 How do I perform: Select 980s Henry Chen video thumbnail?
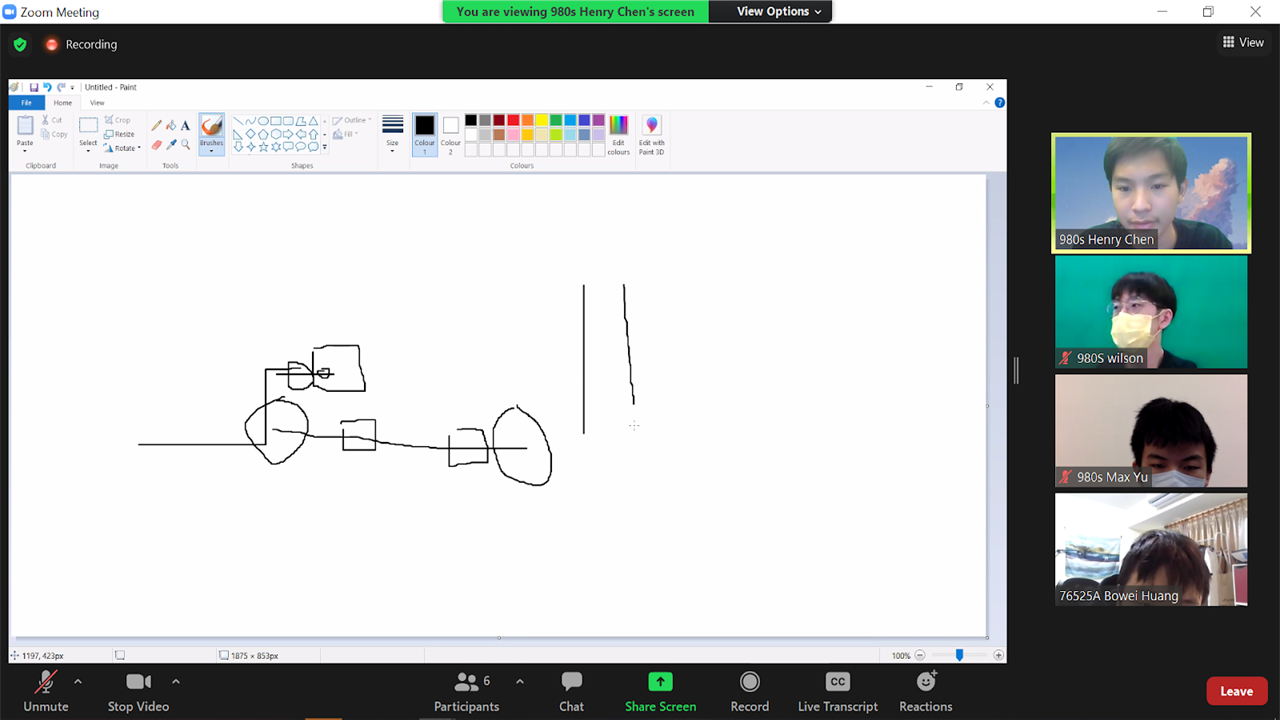pyautogui.click(x=1151, y=192)
